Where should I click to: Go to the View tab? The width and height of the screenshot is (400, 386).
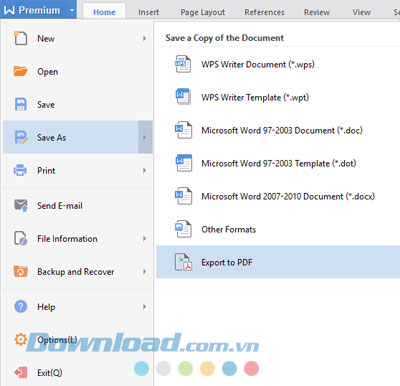tap(362, 12)
